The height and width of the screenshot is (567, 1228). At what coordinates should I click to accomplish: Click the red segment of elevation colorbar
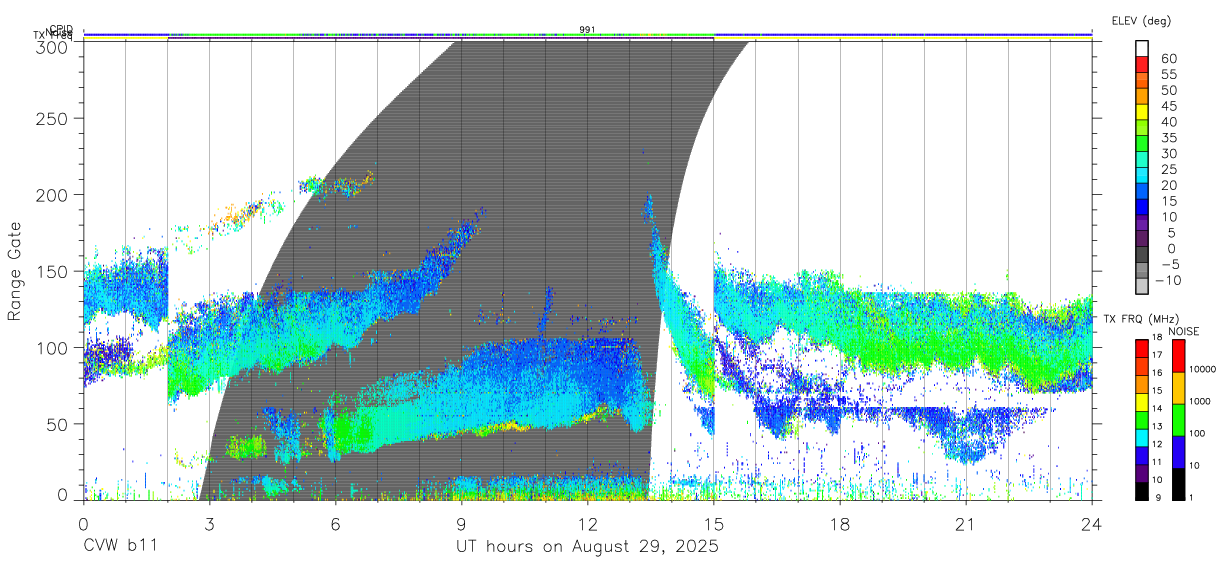1142,64
